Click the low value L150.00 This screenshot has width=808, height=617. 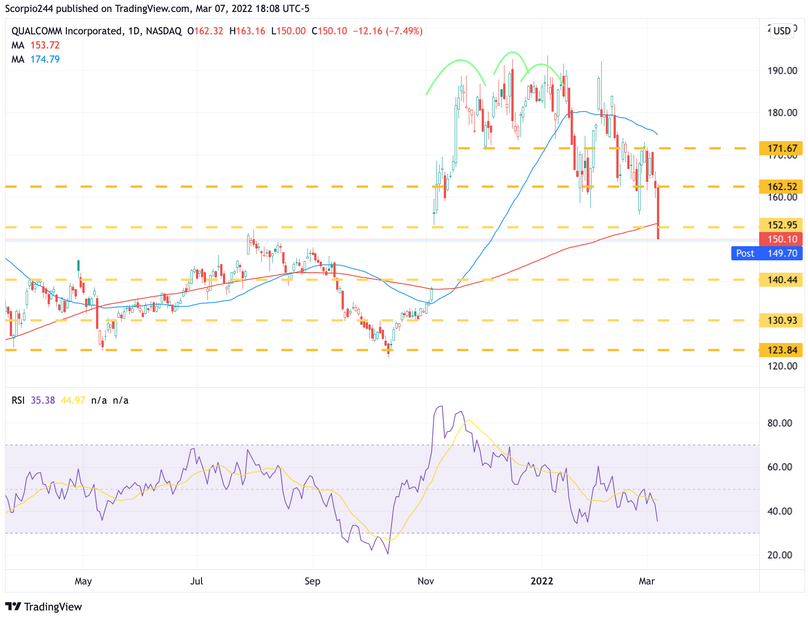pos(289,31)
